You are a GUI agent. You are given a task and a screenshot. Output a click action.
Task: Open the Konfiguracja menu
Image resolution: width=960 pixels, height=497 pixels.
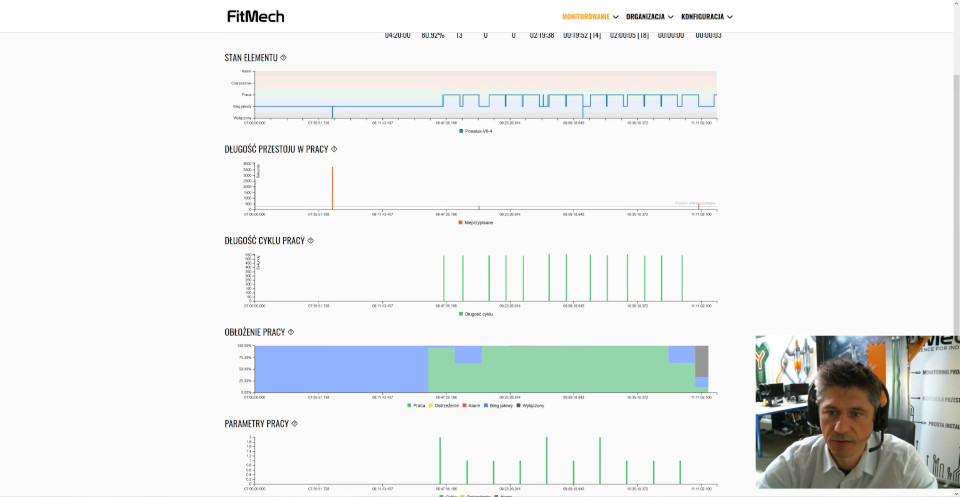707,17
